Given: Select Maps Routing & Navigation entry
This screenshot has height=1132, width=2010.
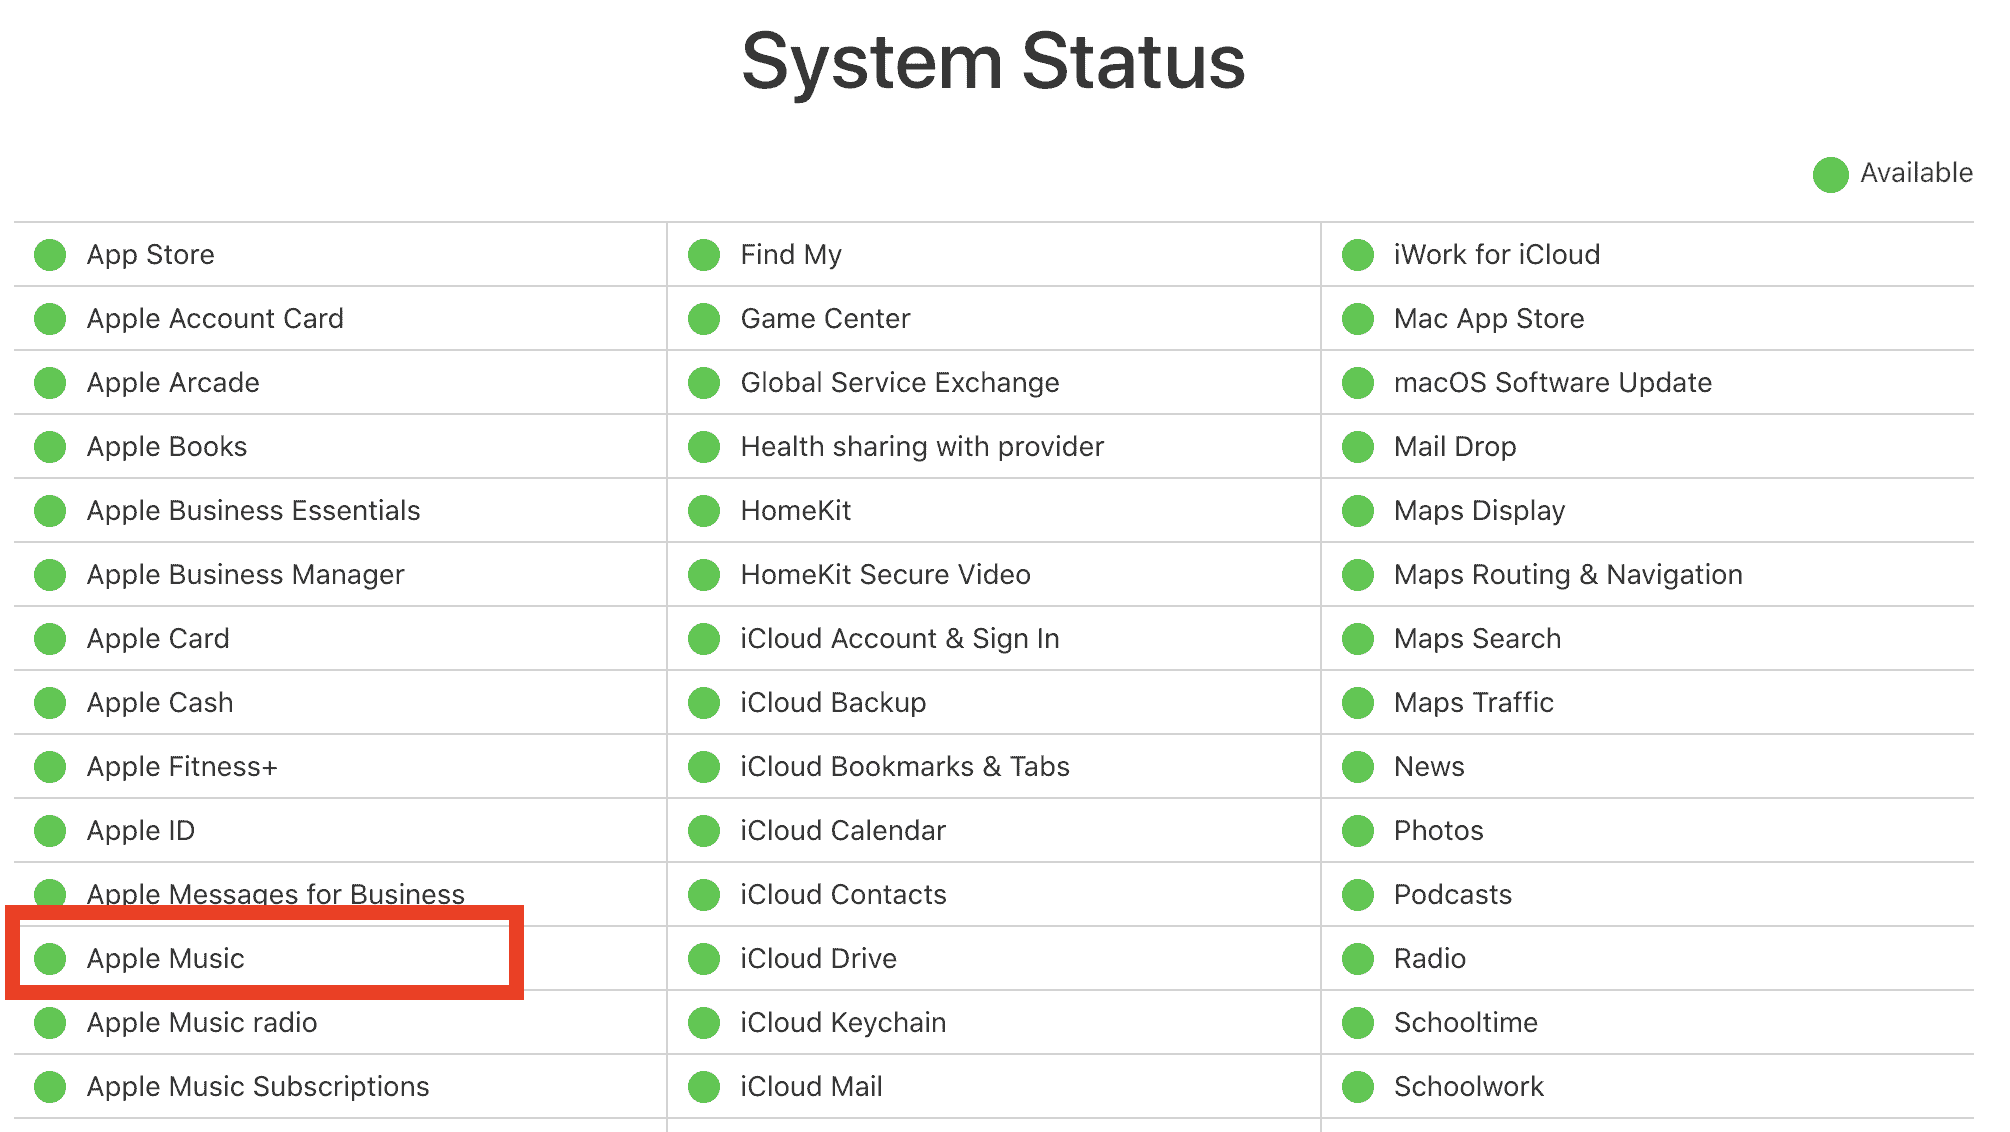Looking at the screenshot, I should point(1567,575).
